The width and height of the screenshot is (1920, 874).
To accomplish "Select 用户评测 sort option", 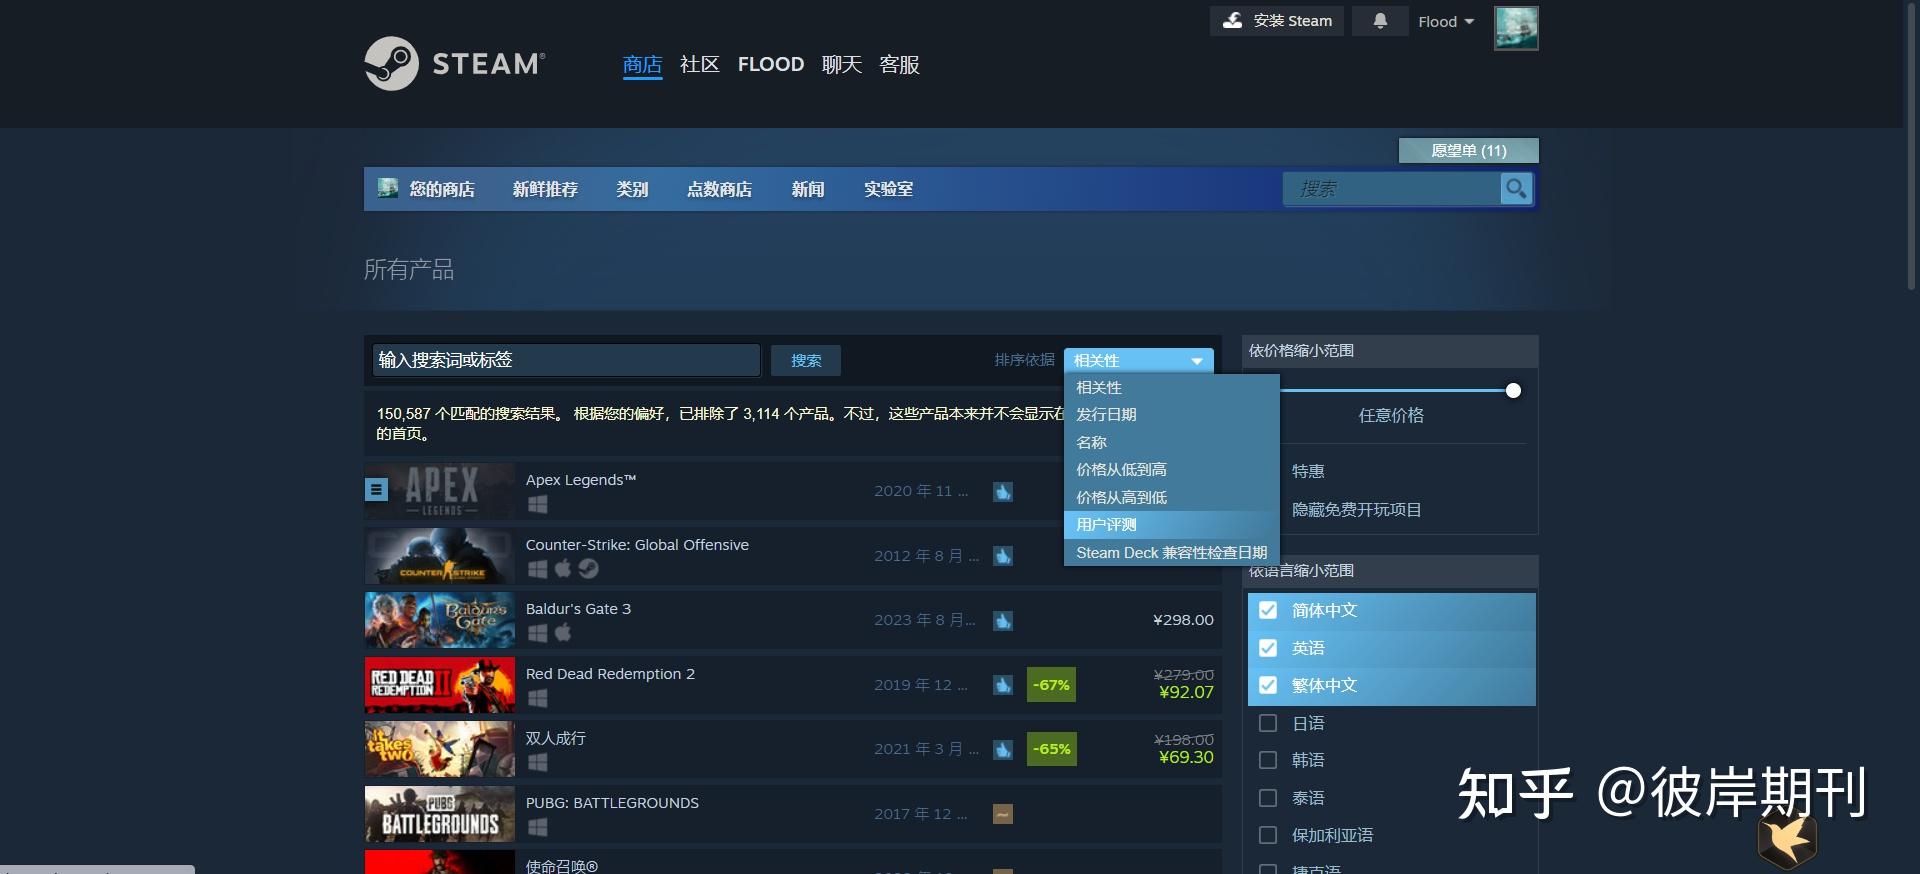I will (1172, 525).
